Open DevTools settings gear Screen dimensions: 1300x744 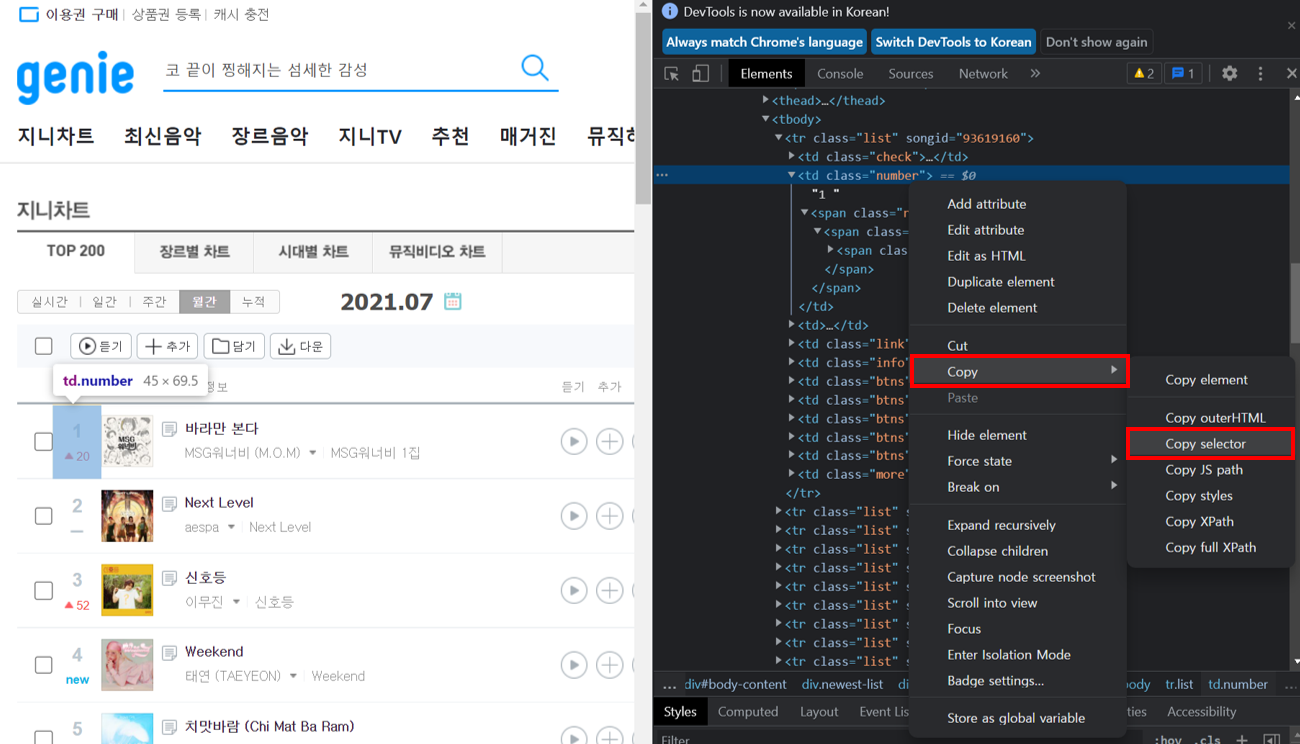(x=1229, y=74)
